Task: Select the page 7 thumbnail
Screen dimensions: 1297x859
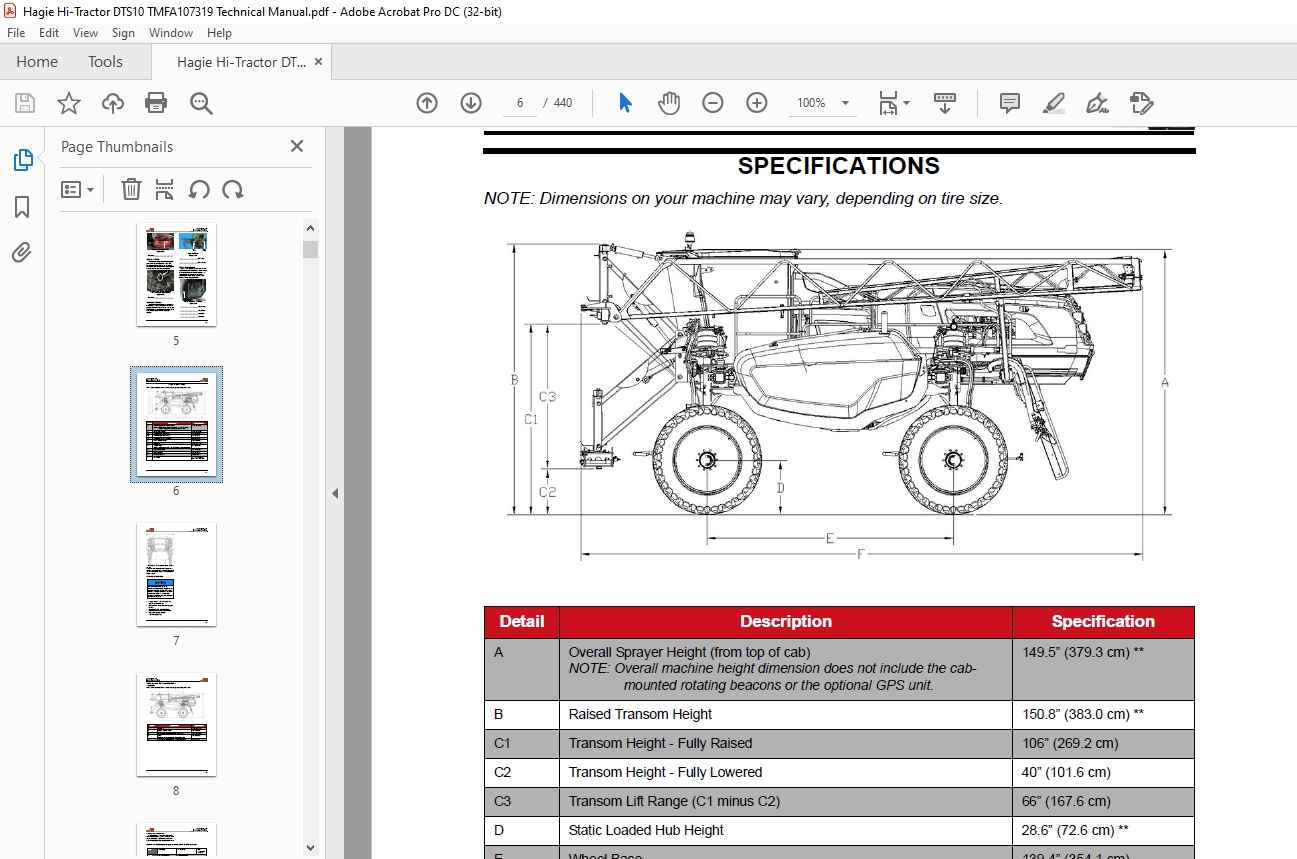Action: (176, 575)
